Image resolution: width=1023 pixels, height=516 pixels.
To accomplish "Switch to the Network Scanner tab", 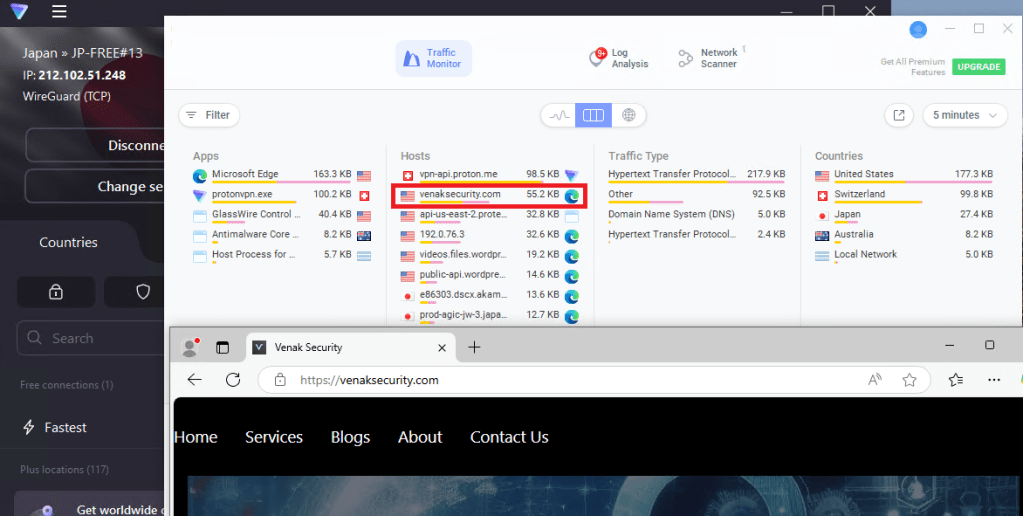I will click(x=708, y=58).
